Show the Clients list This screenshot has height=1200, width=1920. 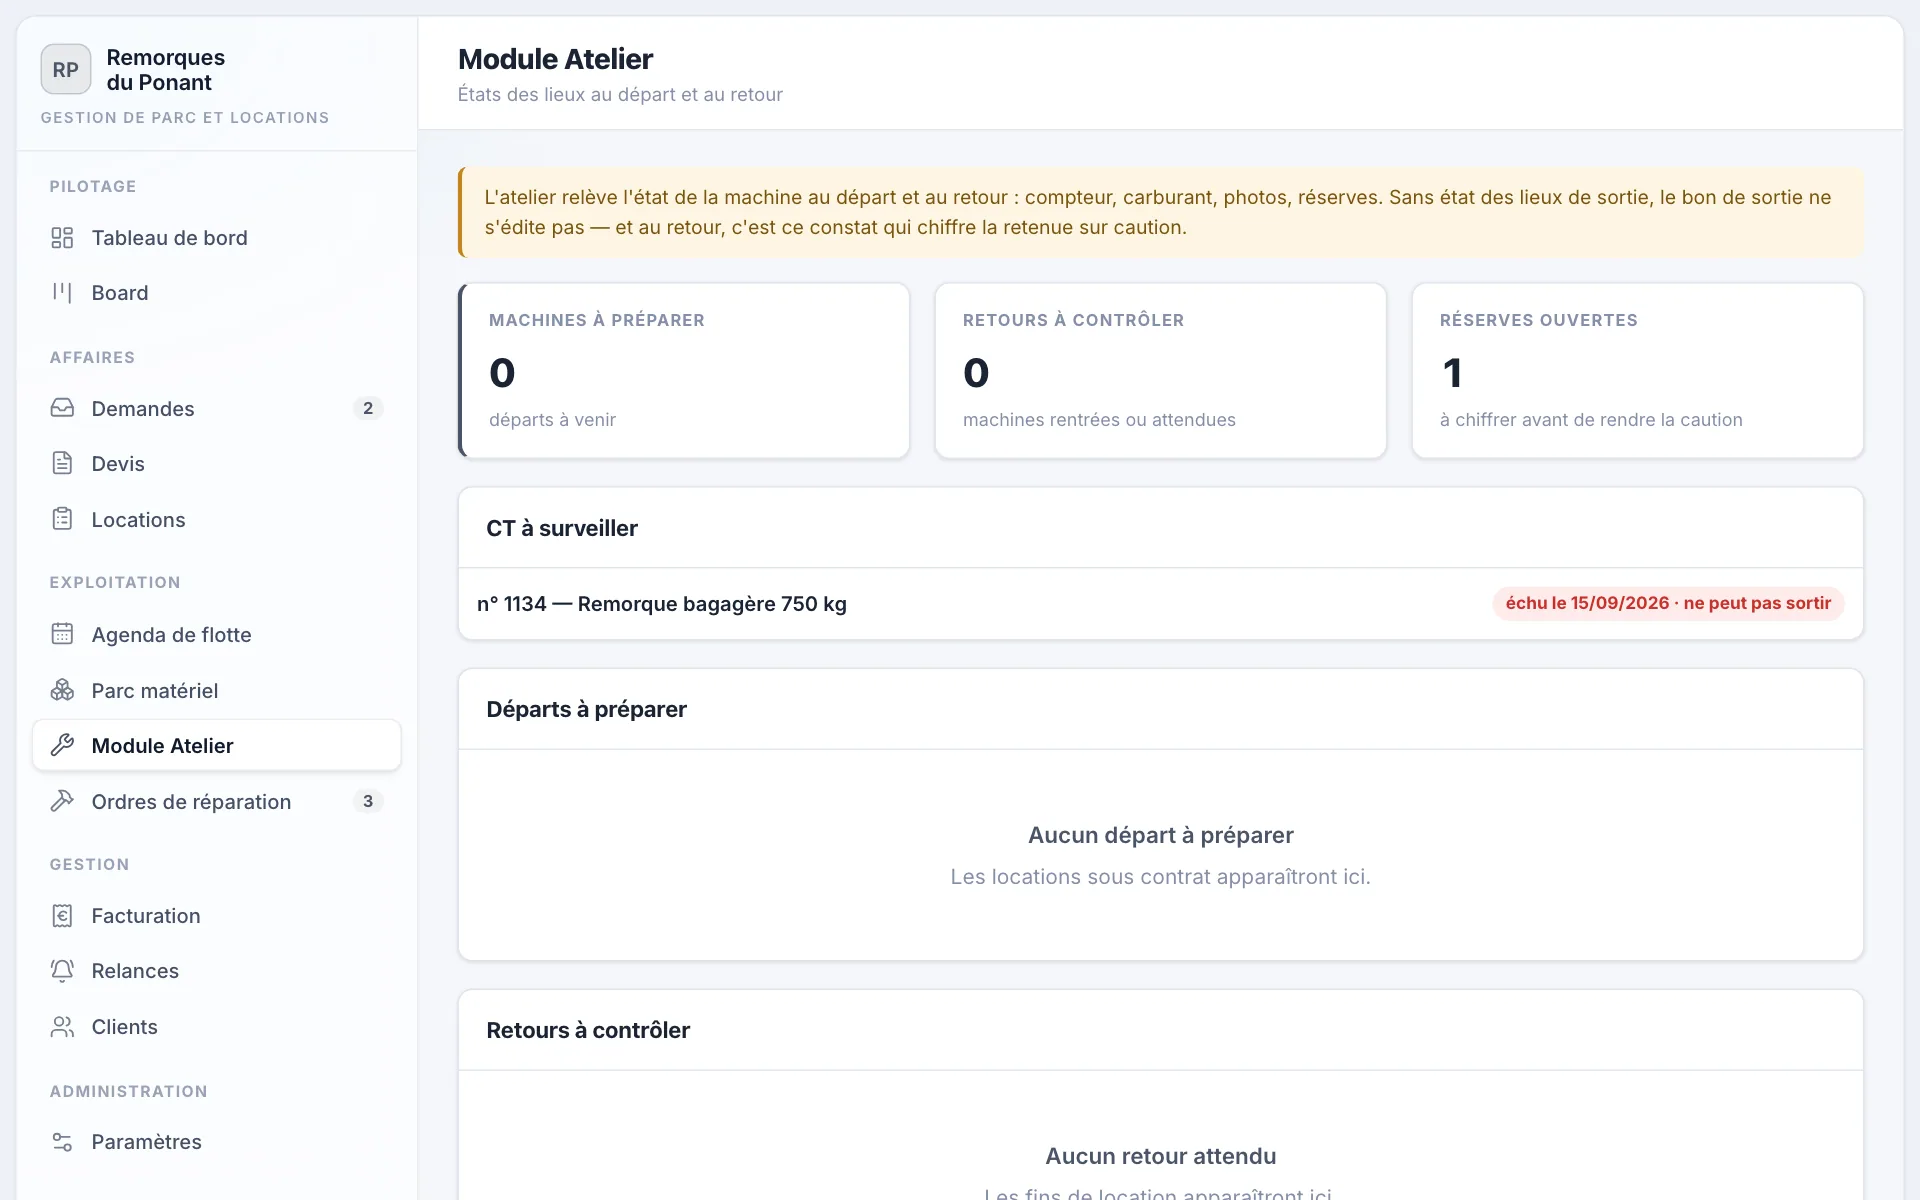tap(217, 1026)
